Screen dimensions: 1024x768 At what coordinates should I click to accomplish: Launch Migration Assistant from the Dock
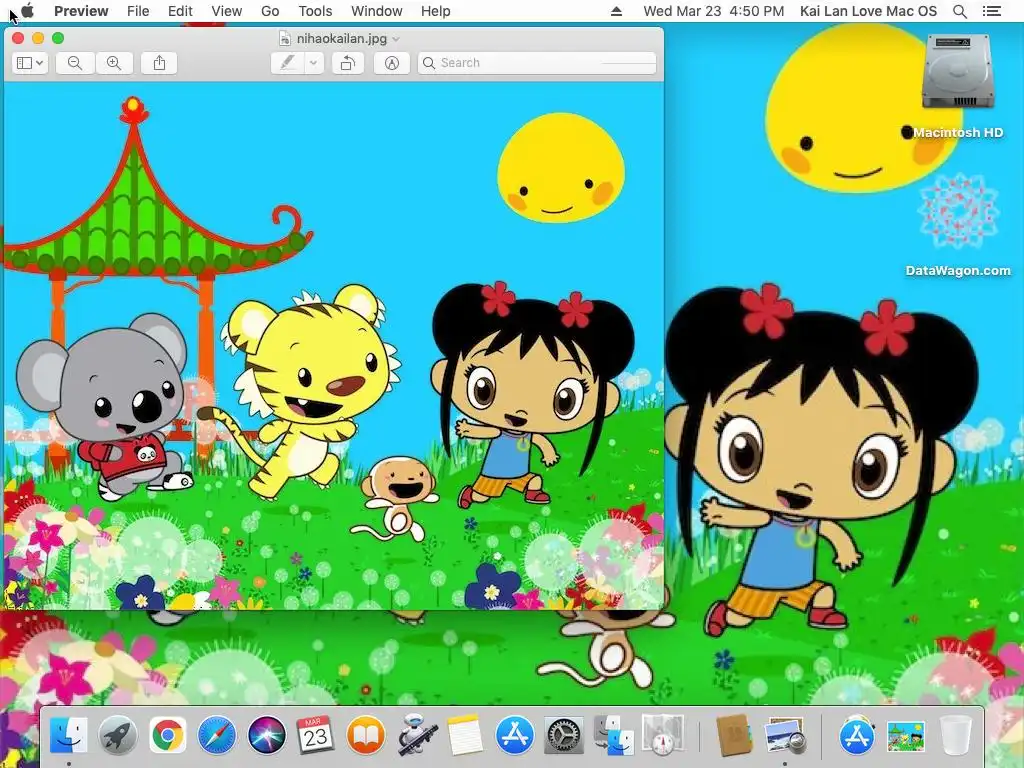coord(613,735)
